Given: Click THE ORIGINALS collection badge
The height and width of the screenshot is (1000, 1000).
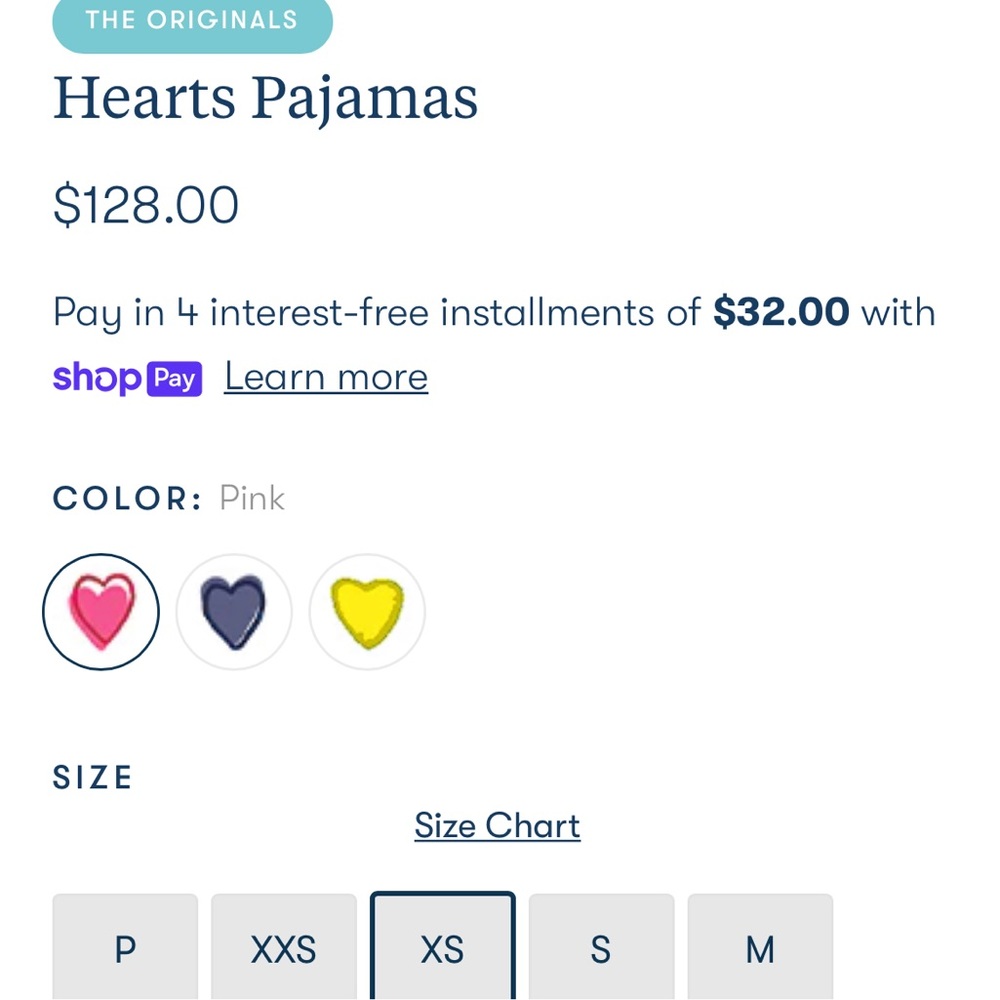Looking at the screenshot, I should (x=192, y=18).
